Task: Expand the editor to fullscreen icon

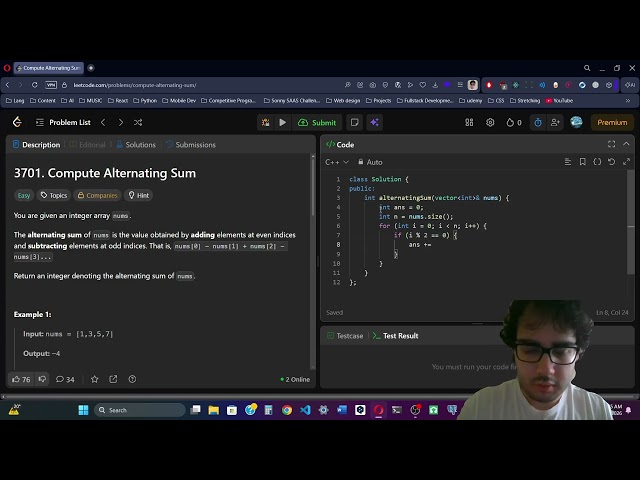Action: coord(627,162)
